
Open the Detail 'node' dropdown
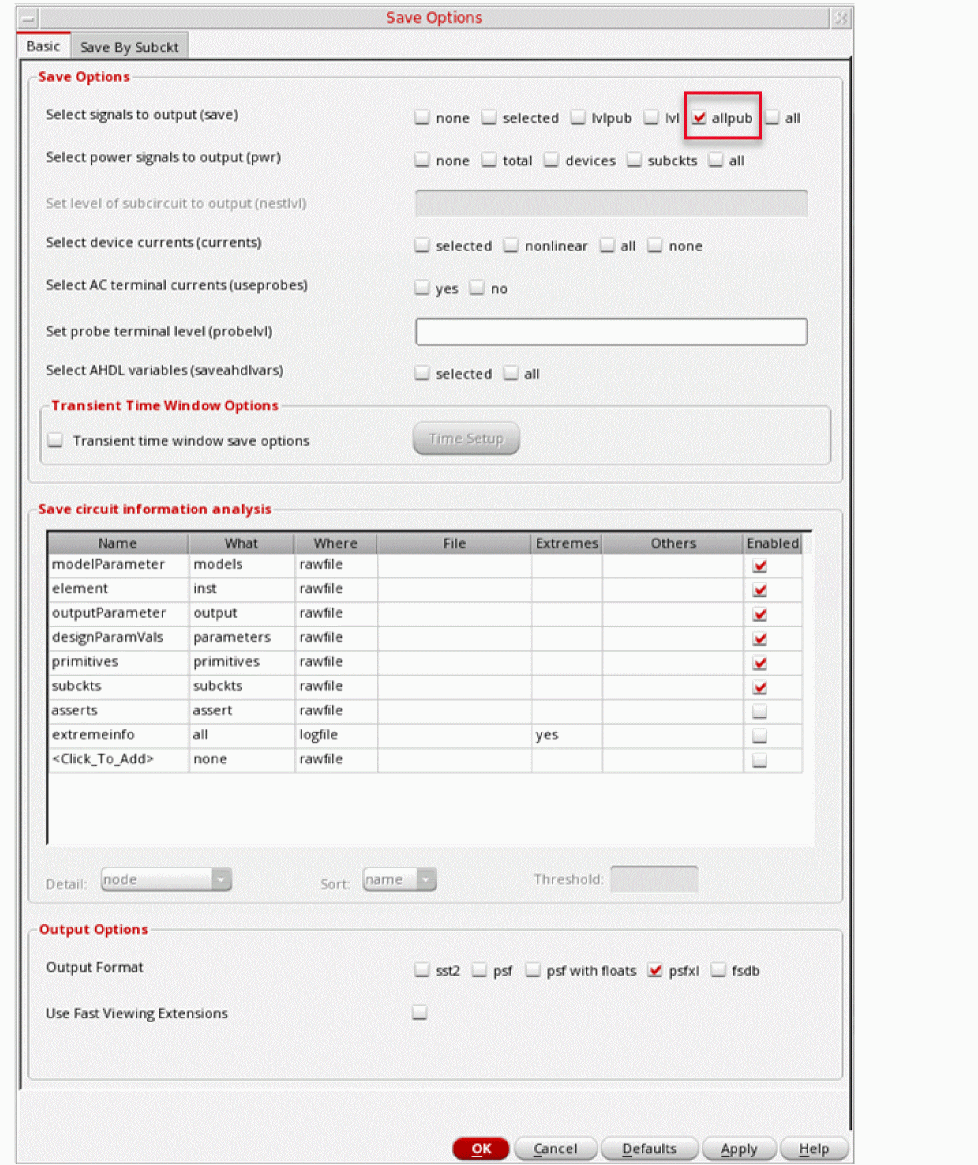[166, 880]
